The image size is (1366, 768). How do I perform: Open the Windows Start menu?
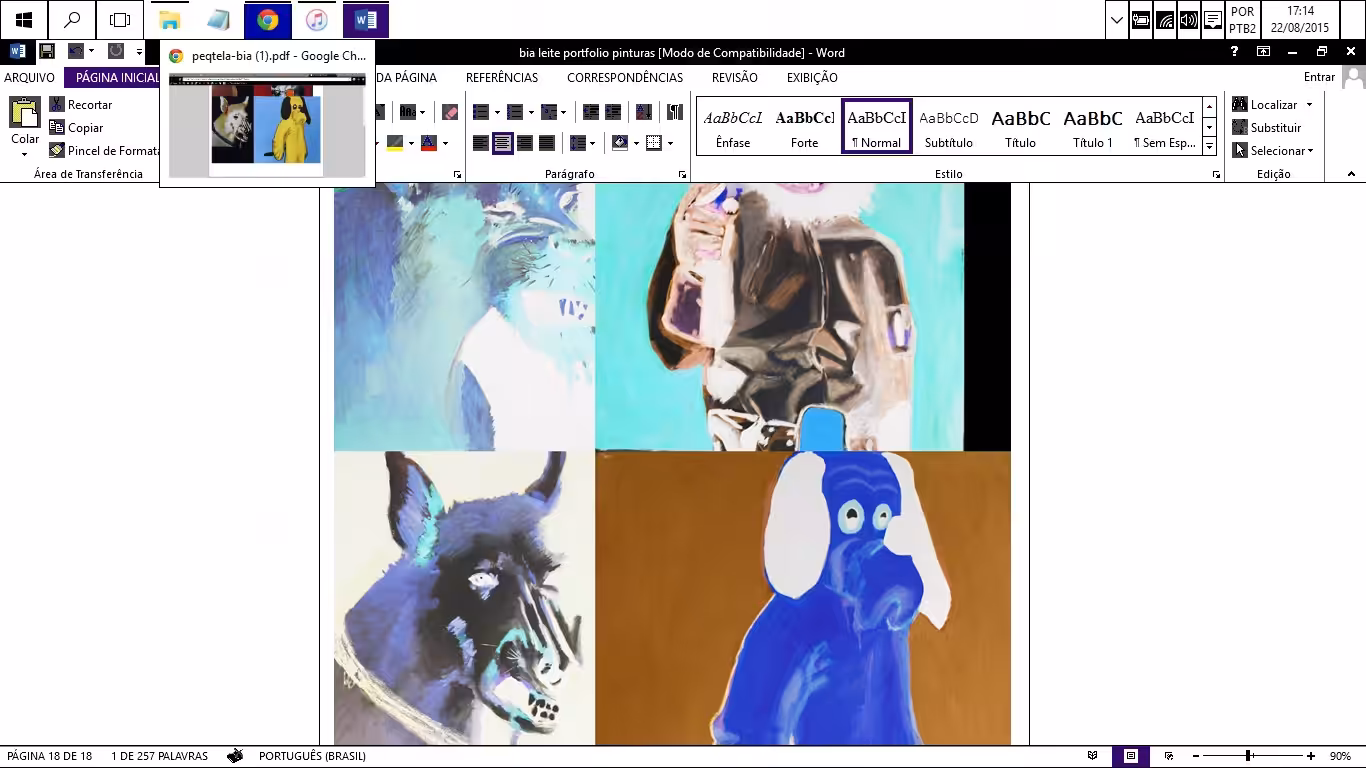pos(24,20)
